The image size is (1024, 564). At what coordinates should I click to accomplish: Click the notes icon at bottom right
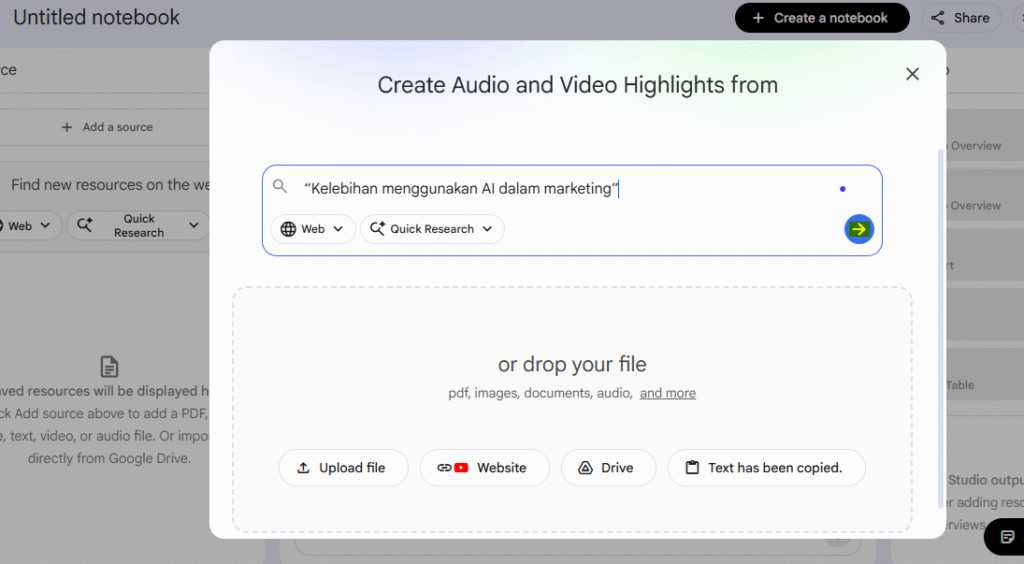click(1007, 537)
